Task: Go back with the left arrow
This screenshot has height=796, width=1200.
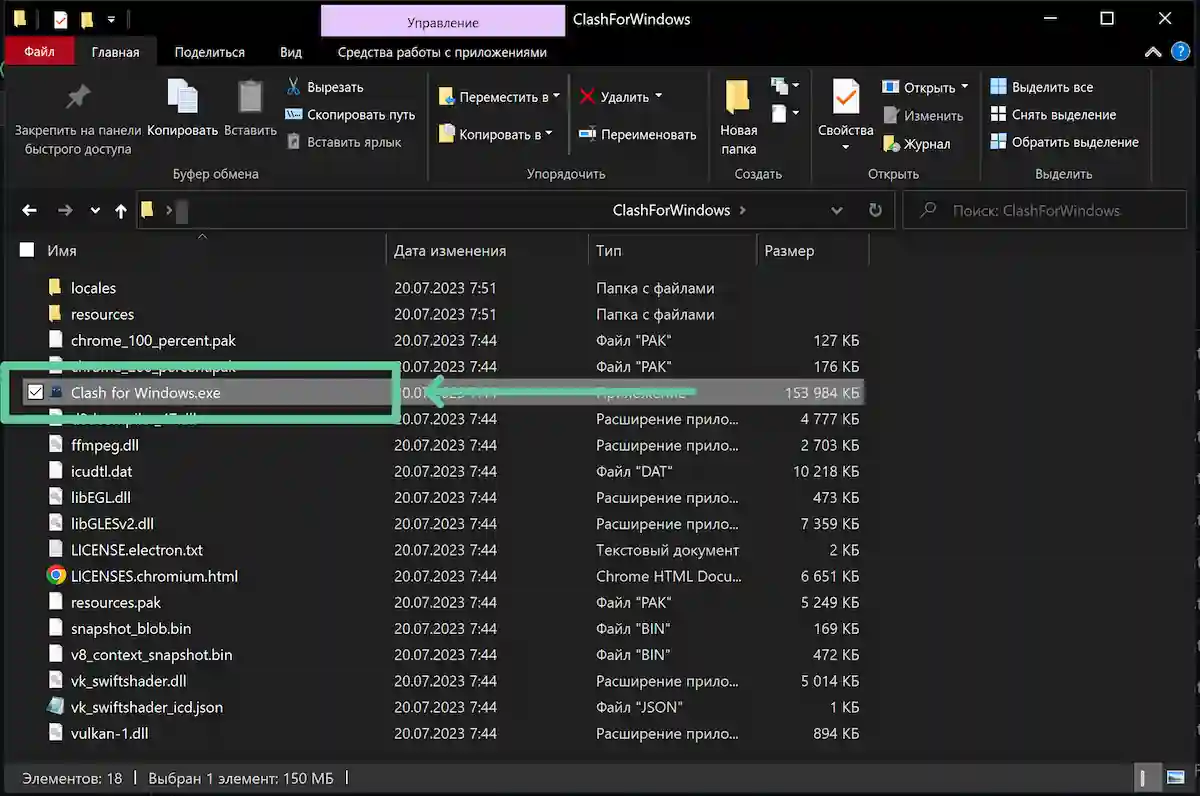Action: 29,211
